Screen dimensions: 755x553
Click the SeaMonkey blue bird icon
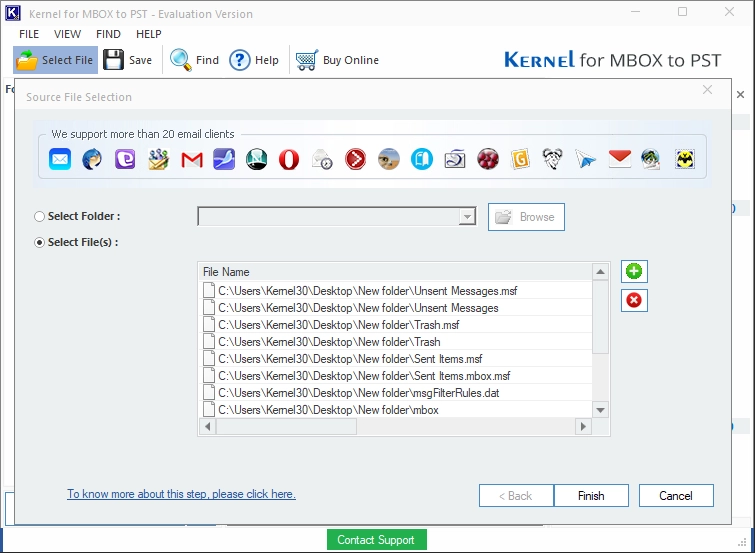[x=224, y=159]
